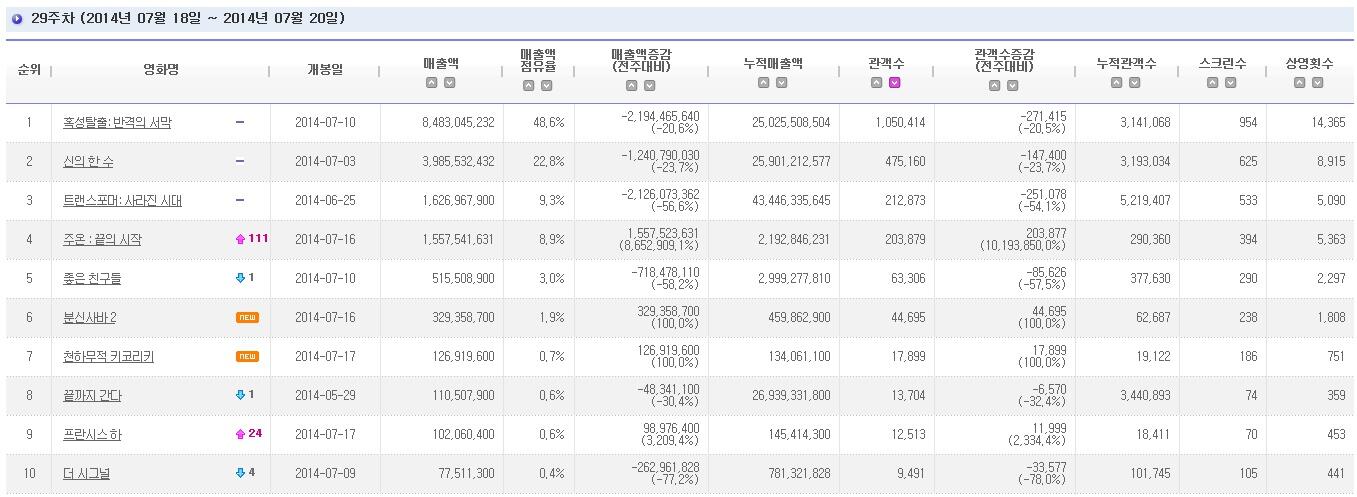Sort 관객수 column ascending
Viewport: 1357px width, 497px height.
[876, 83]
